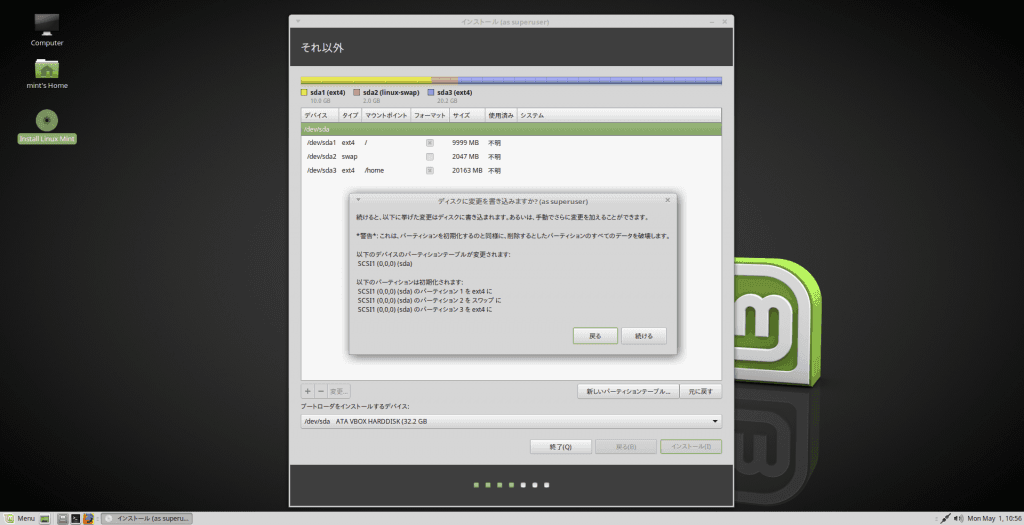Select the Install Linux Mint desktop icon
The height and width of the screenshot is (525, 1024).
[46, 127]
